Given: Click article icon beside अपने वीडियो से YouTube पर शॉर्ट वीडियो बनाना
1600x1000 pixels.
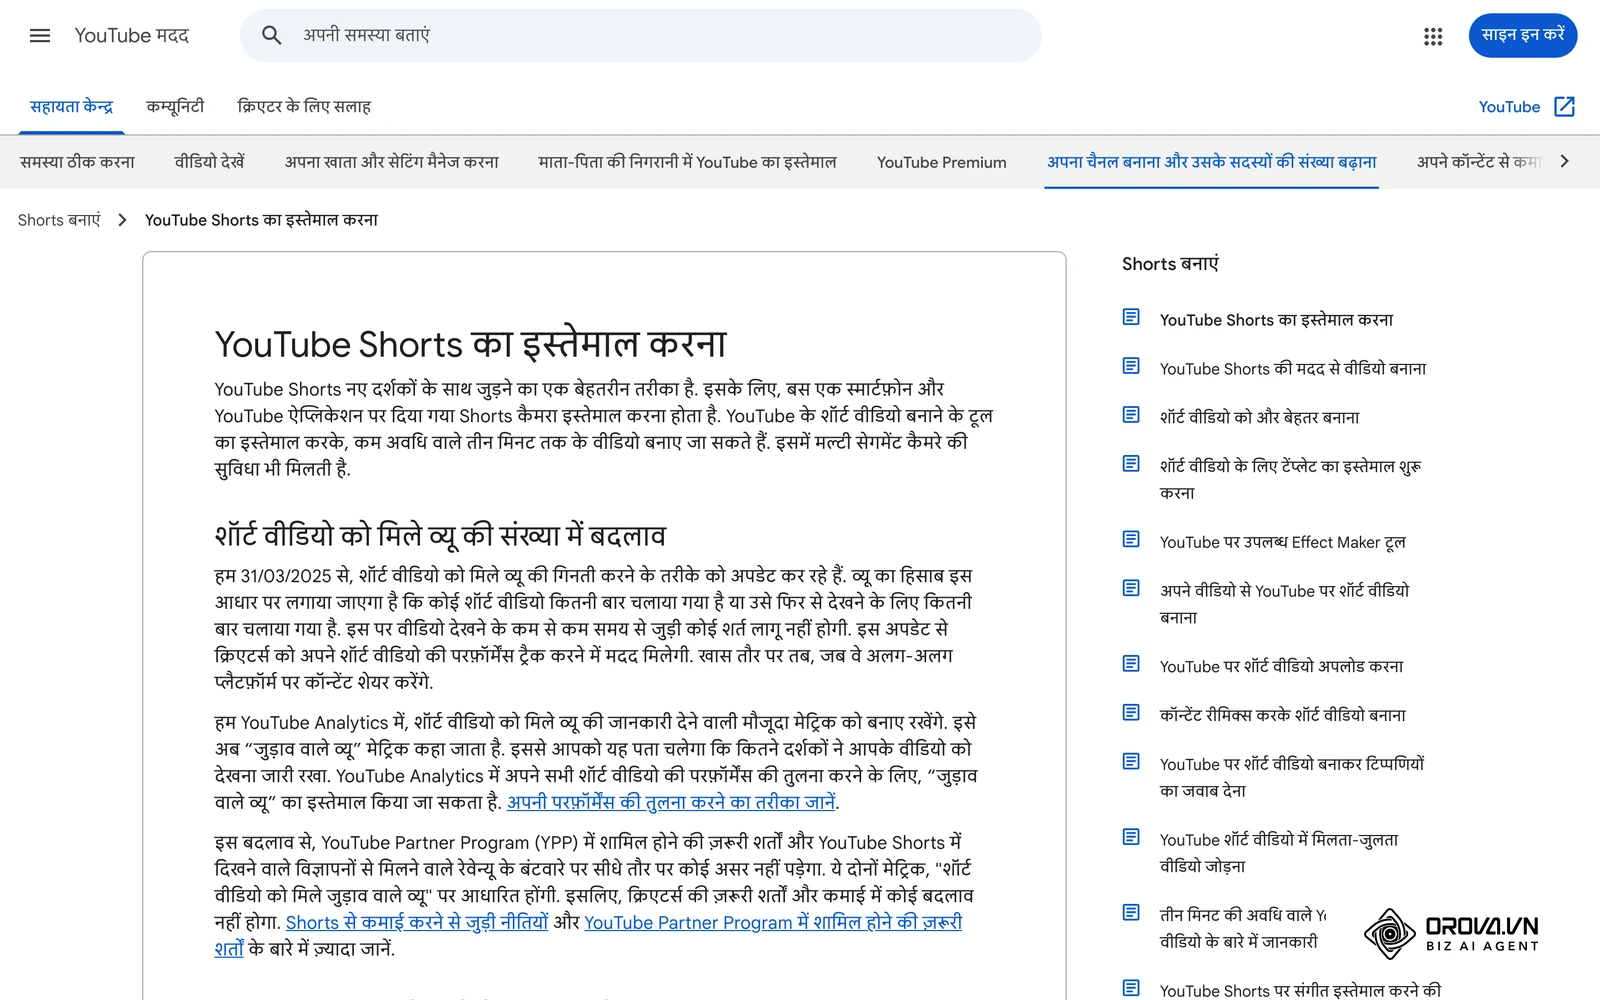Looking at the screenshot, I should (1131, 588).
